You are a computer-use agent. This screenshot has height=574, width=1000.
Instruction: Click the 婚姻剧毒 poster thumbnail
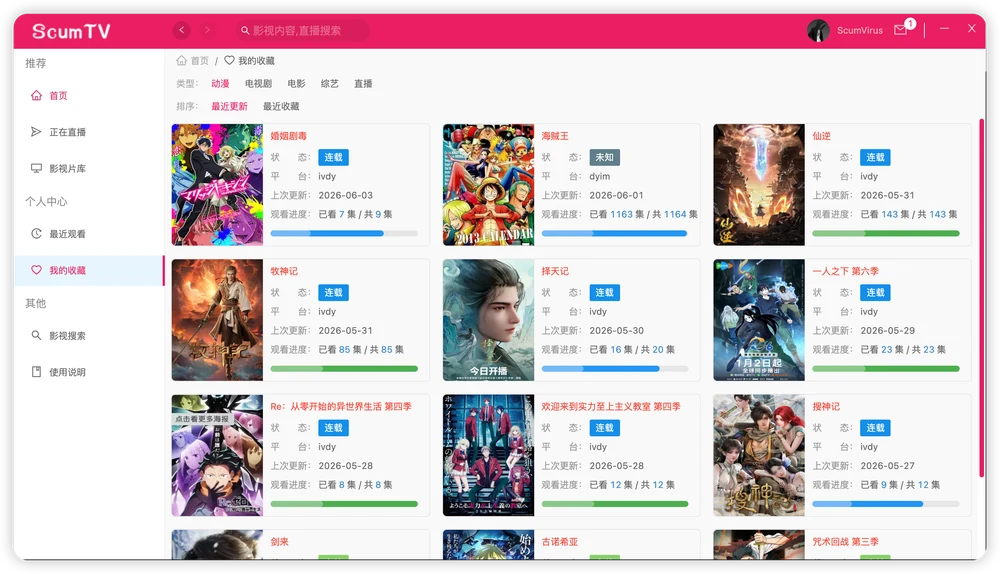pyautogui.click(x=217, y=185)
